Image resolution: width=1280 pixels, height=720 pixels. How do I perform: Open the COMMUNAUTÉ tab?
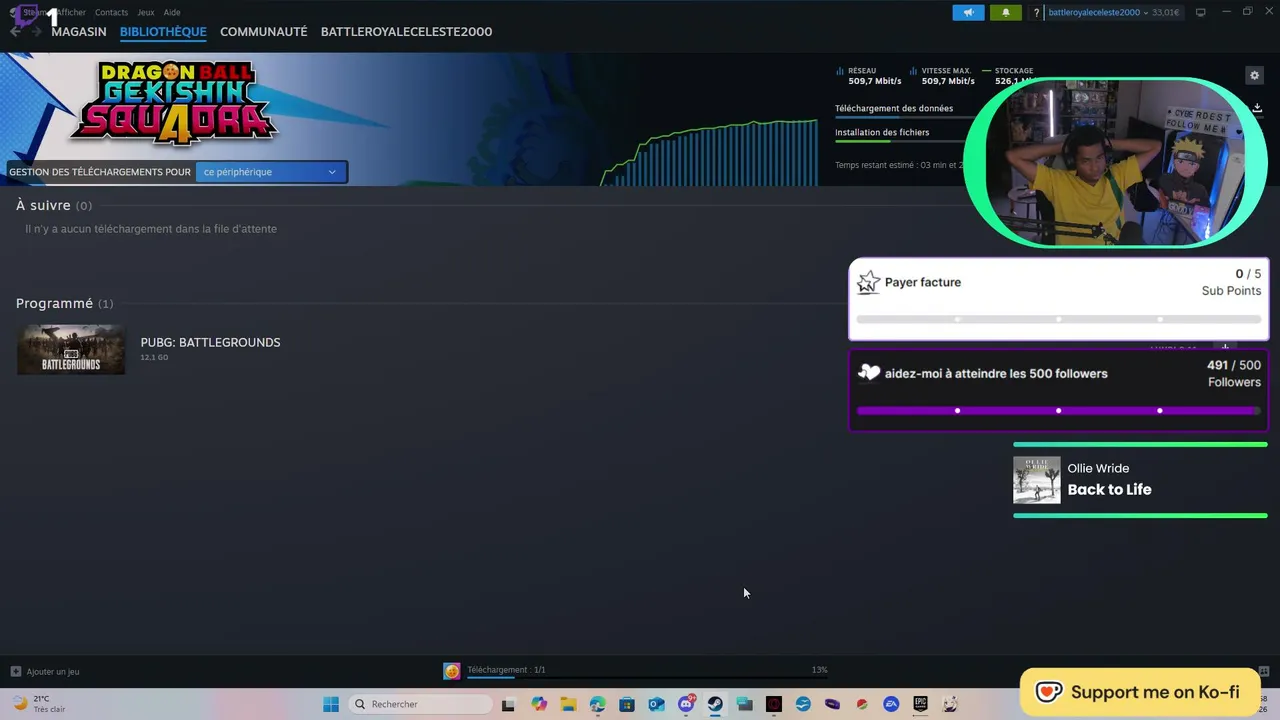(x=264, y=31)
